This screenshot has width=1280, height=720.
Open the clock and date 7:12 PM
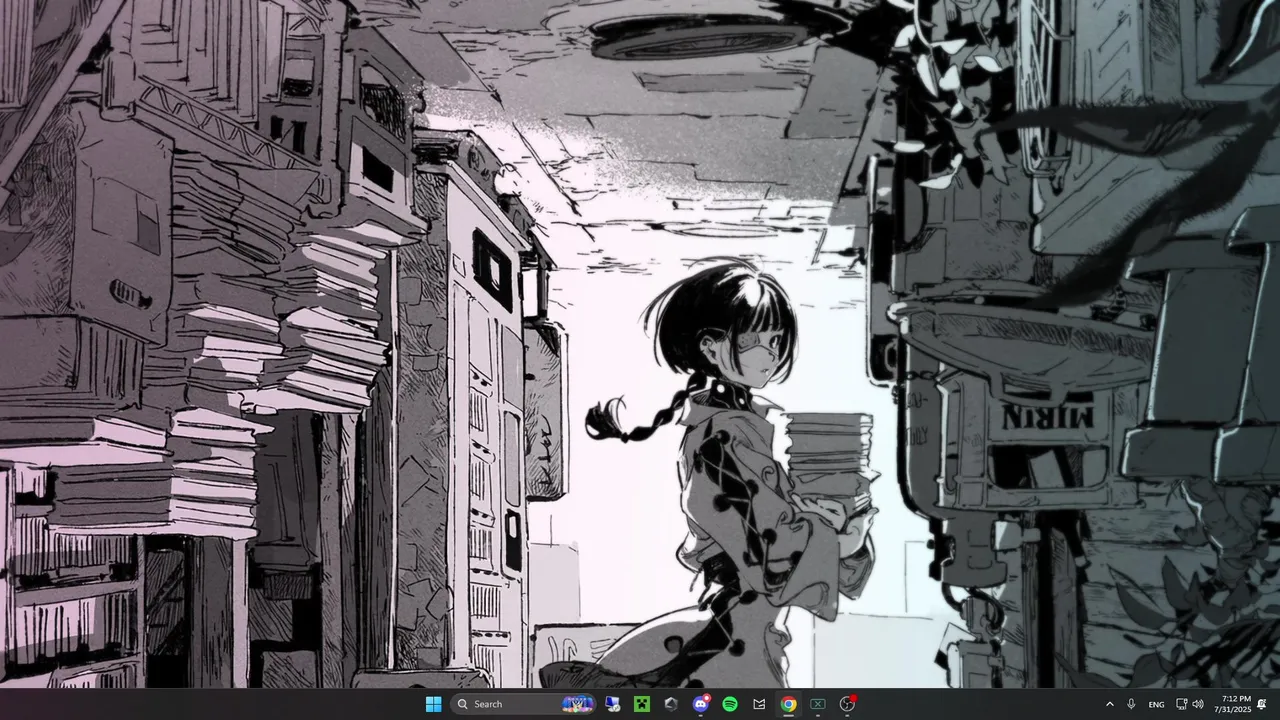[x=1232, y=704]
